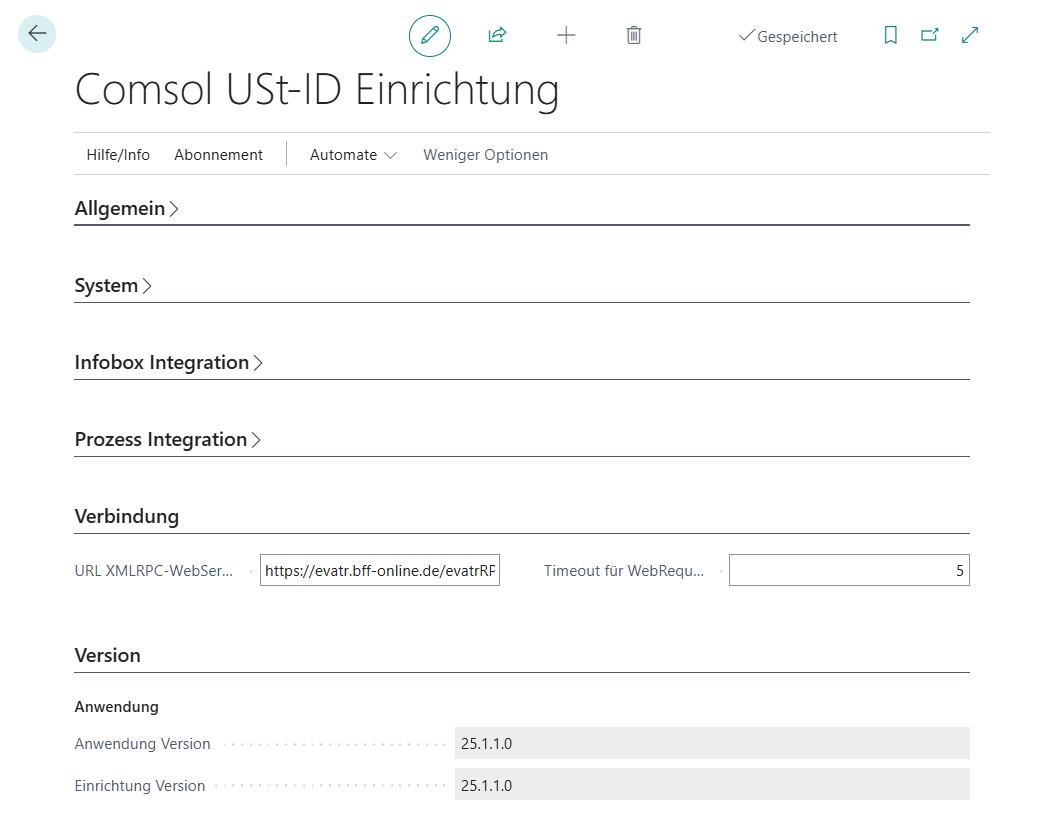Open the Automate dropdown menu
This screenshot has height=817, width=1064.
353,155
